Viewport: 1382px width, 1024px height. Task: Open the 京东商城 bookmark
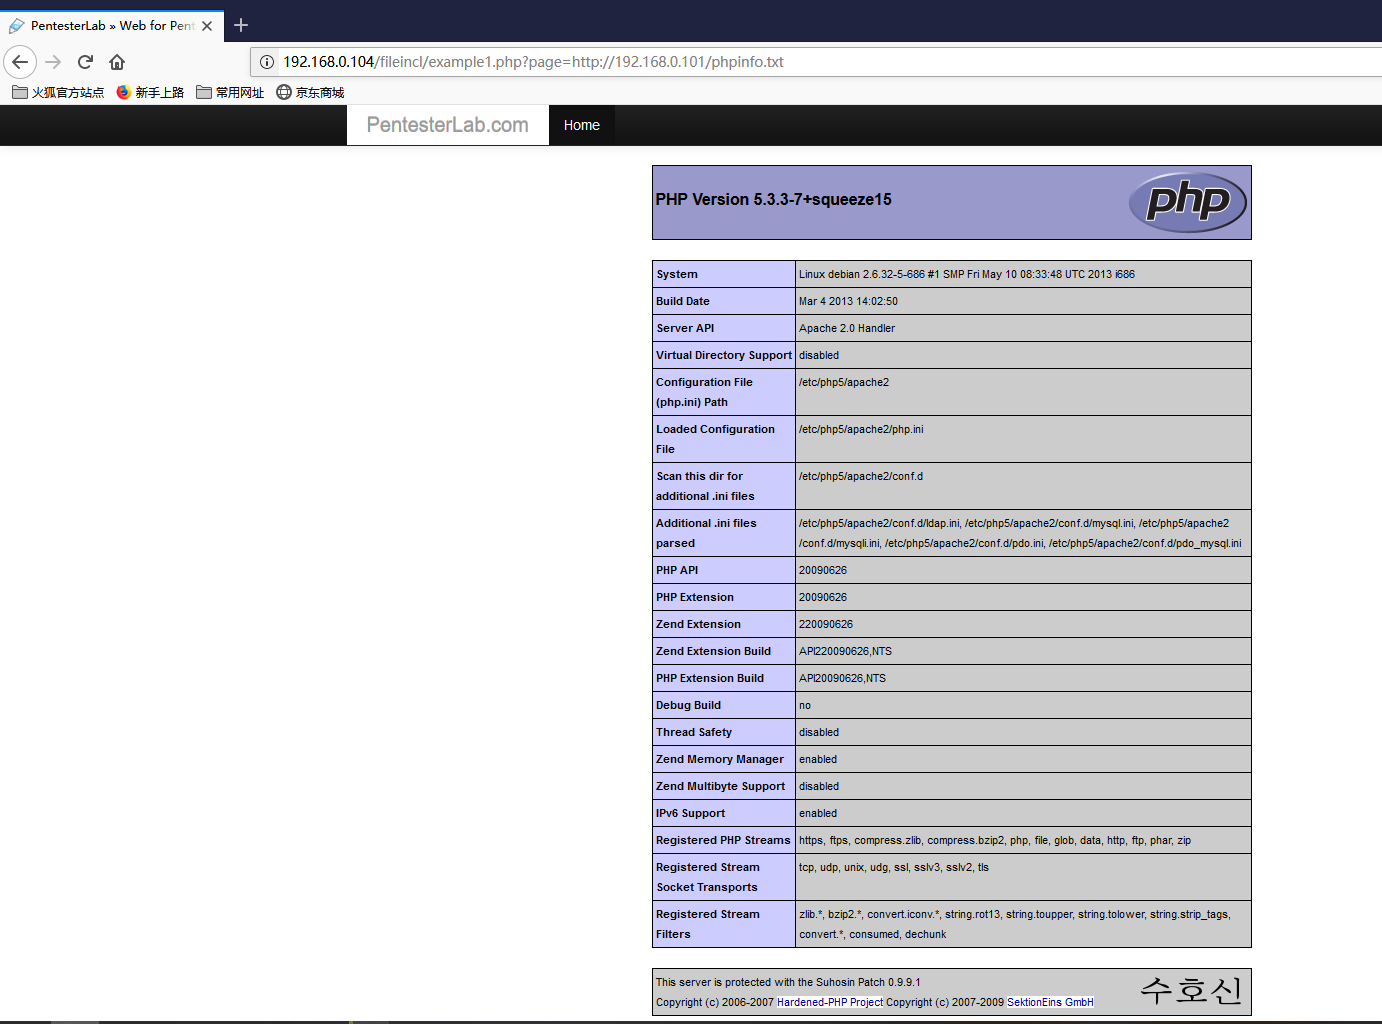point(310,92)
